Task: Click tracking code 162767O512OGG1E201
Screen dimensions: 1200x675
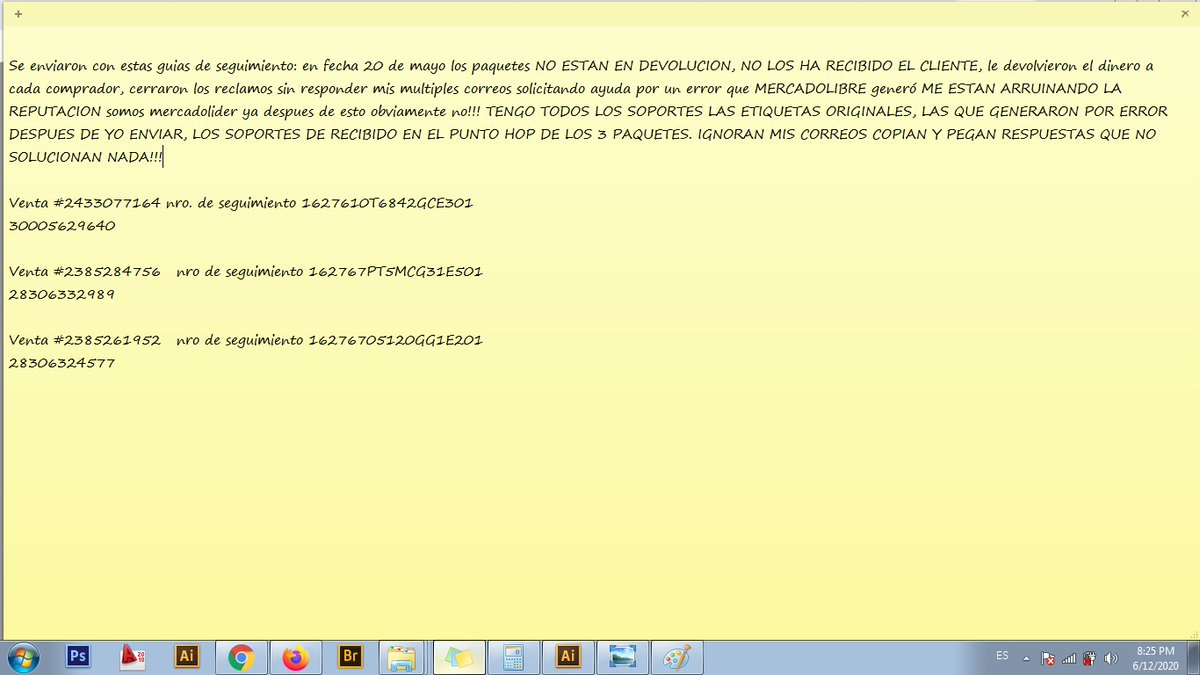Action: point(395,340)
